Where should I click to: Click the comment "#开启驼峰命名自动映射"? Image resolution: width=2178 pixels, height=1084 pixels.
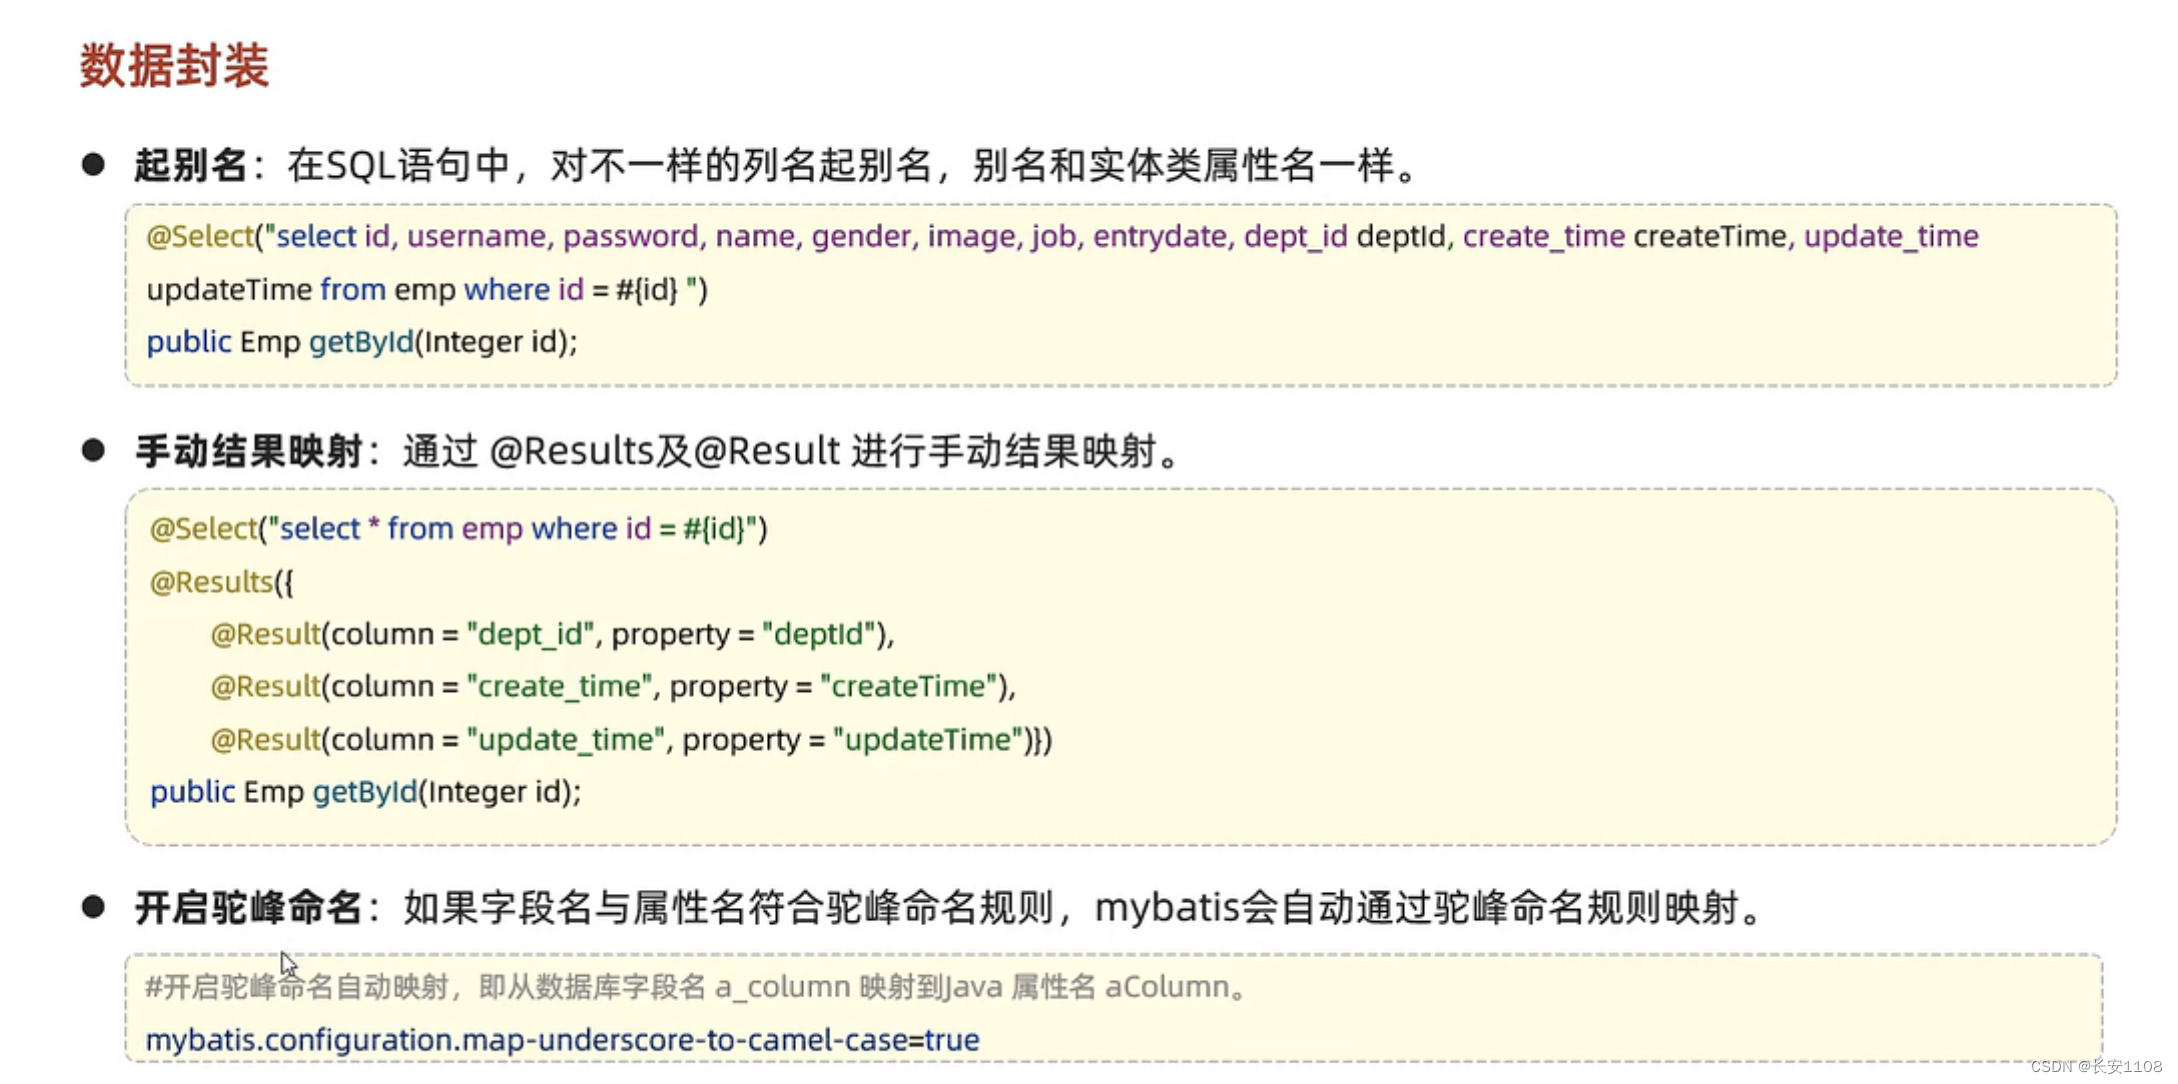[296, 988]
